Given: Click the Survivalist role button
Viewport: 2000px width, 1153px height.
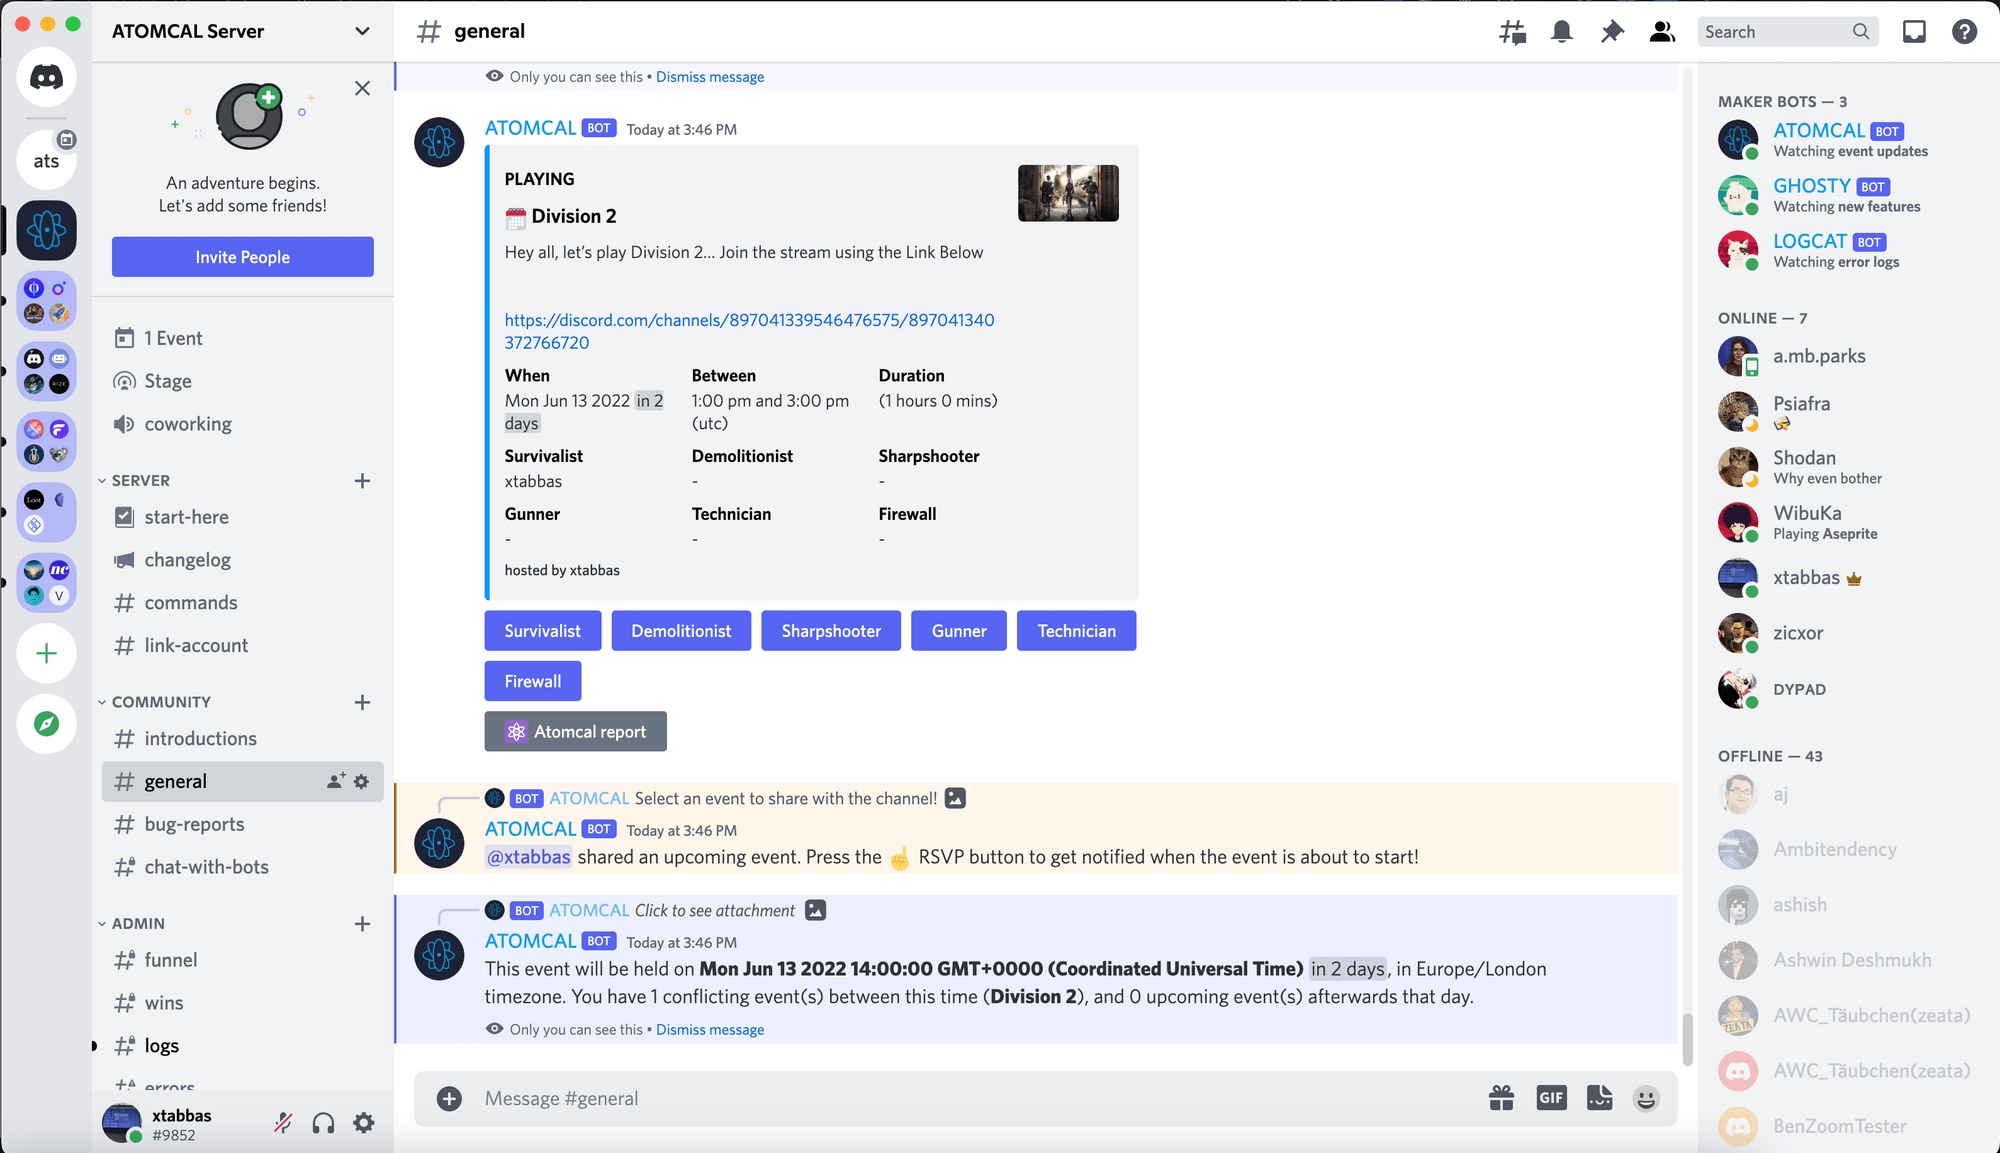Looking at the screenshot, I should point(543,631).
